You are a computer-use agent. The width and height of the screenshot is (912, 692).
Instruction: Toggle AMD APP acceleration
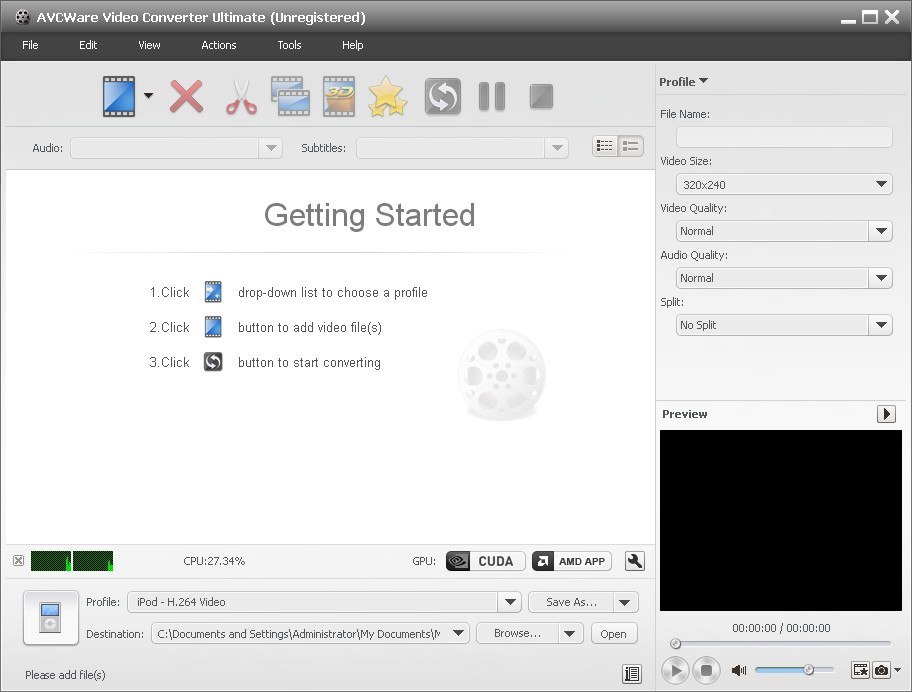coord(571,561)
